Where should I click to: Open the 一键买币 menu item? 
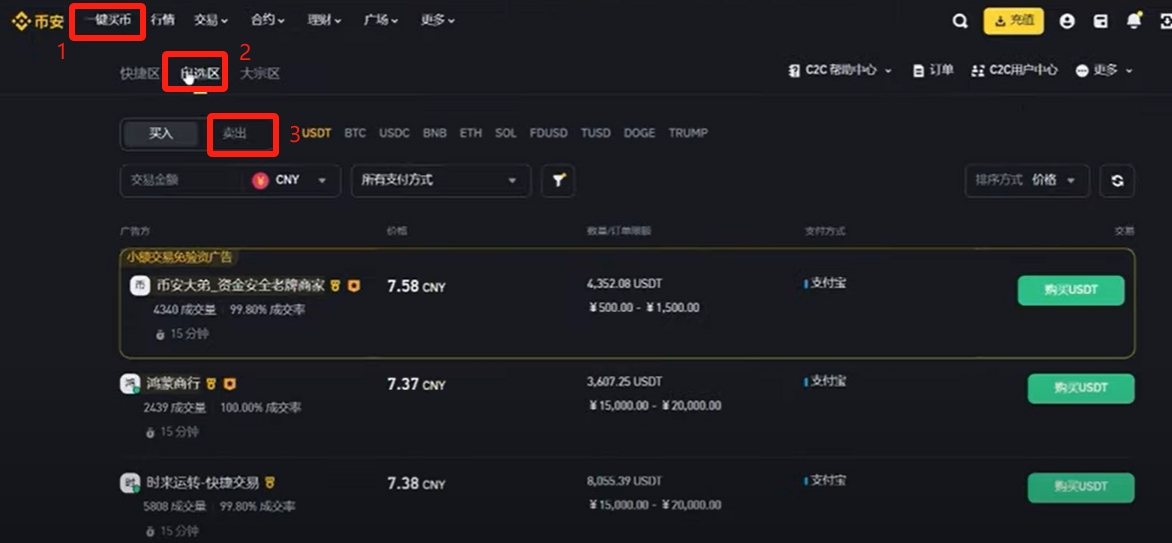pos(108,20)
